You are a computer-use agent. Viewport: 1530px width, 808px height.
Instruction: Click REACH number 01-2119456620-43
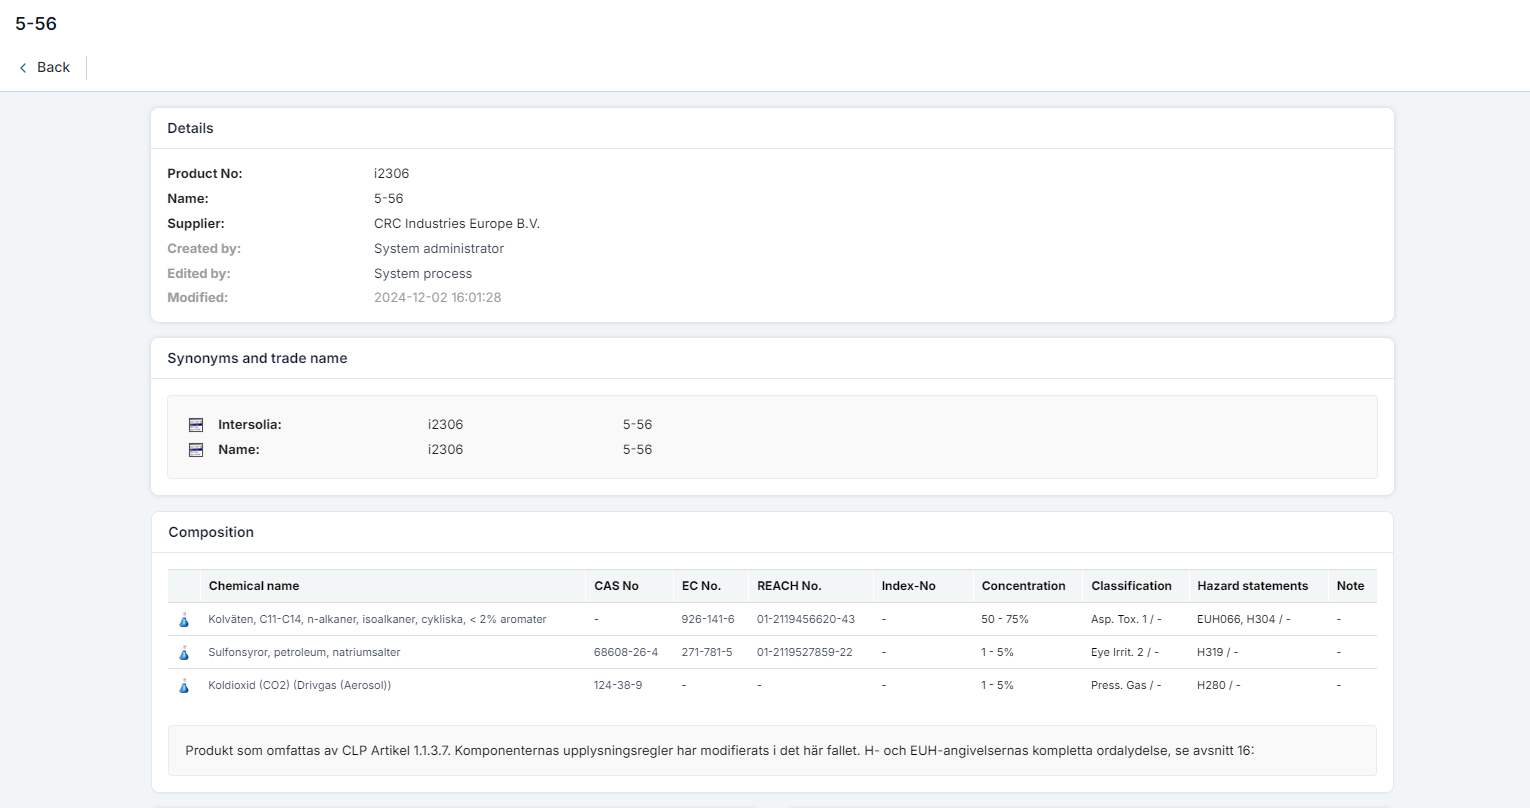[x=806, y=619]
